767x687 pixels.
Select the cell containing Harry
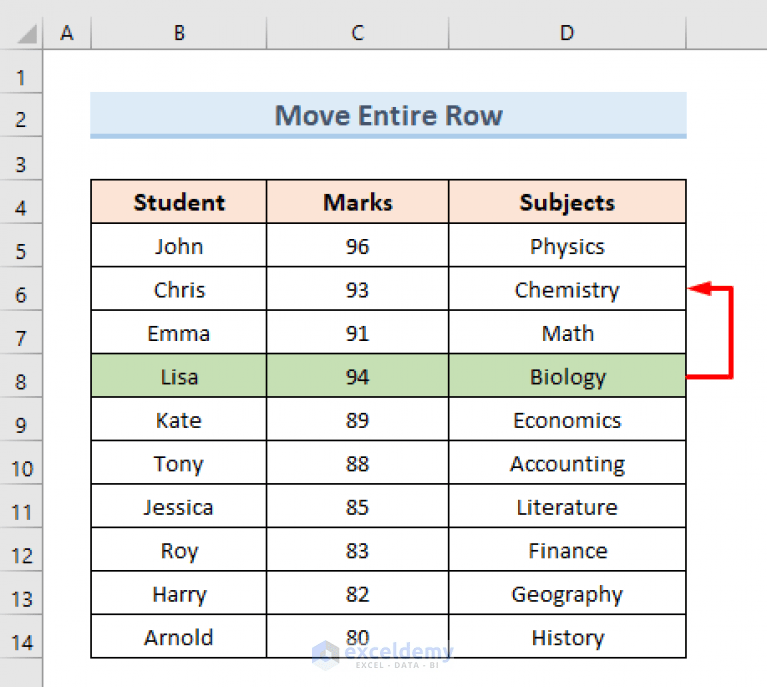tap(179, 593)
